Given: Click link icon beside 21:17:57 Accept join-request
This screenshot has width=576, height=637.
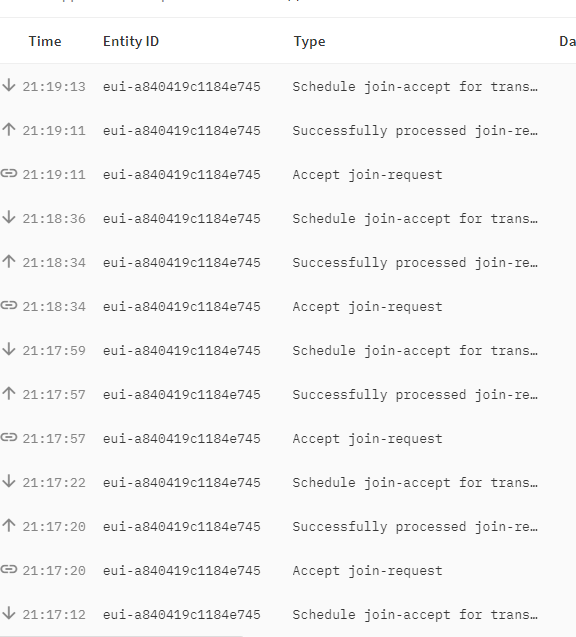Looking at the screenshot, I should [9, 438].
